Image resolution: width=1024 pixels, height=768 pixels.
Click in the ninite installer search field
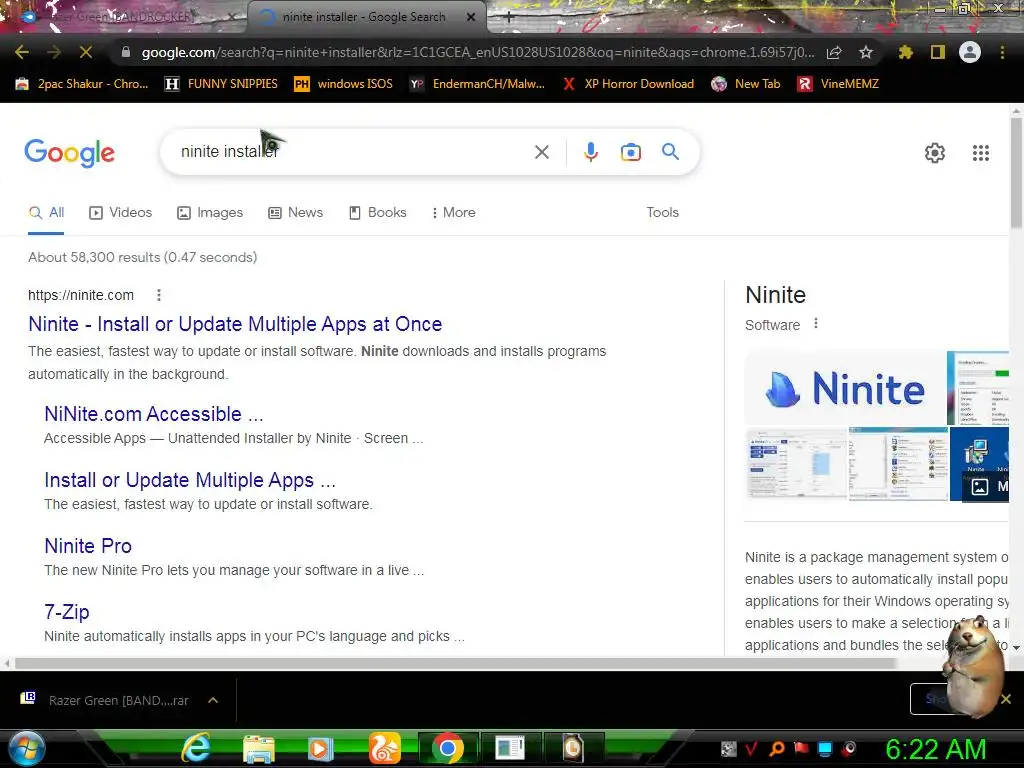click(353, 152)
